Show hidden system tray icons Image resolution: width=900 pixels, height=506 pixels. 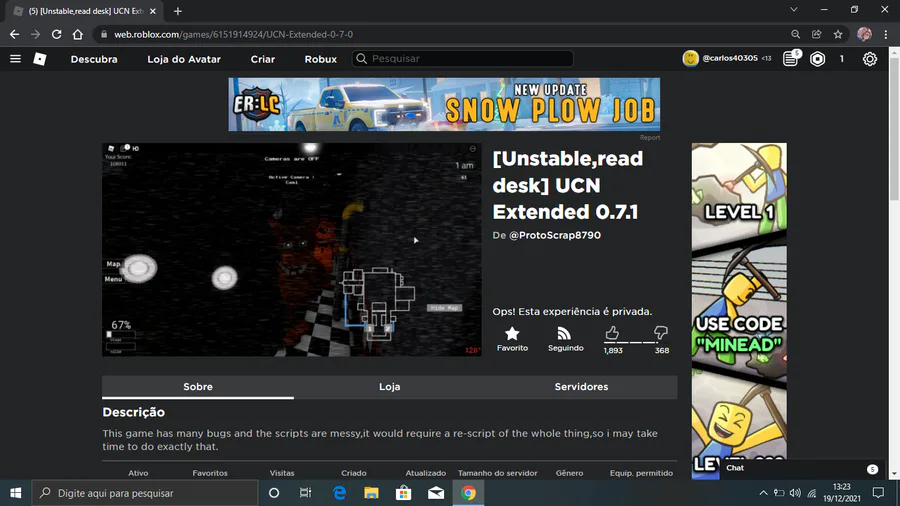pos(763,493)
